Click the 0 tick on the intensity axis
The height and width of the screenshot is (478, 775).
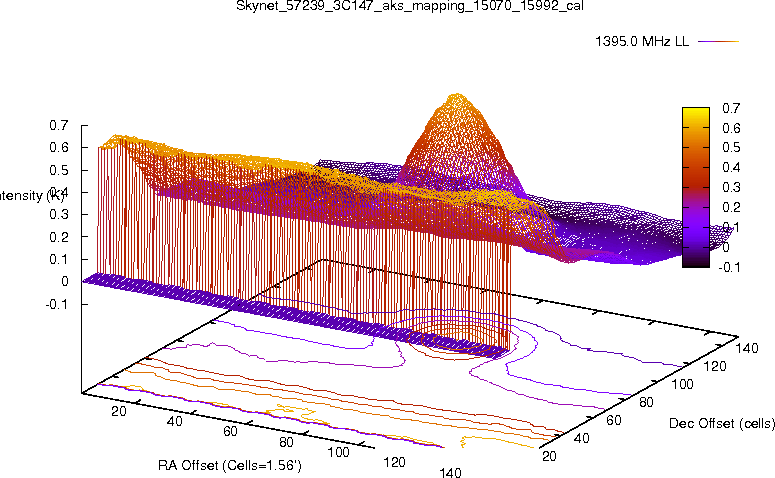coord(65,281)
